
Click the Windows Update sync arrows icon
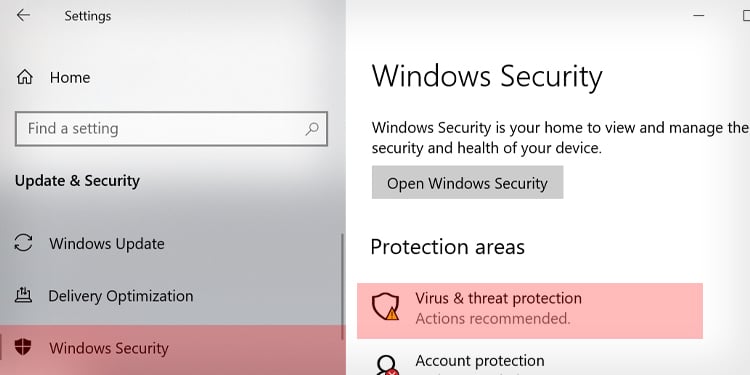[23, 243]
